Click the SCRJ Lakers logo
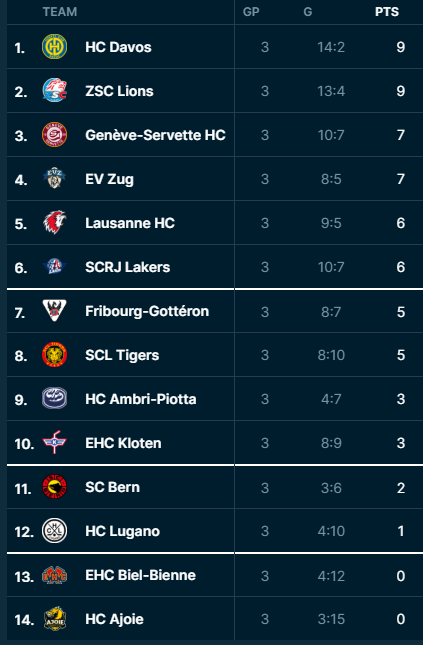The image size is (423, 645). (54, 267)
